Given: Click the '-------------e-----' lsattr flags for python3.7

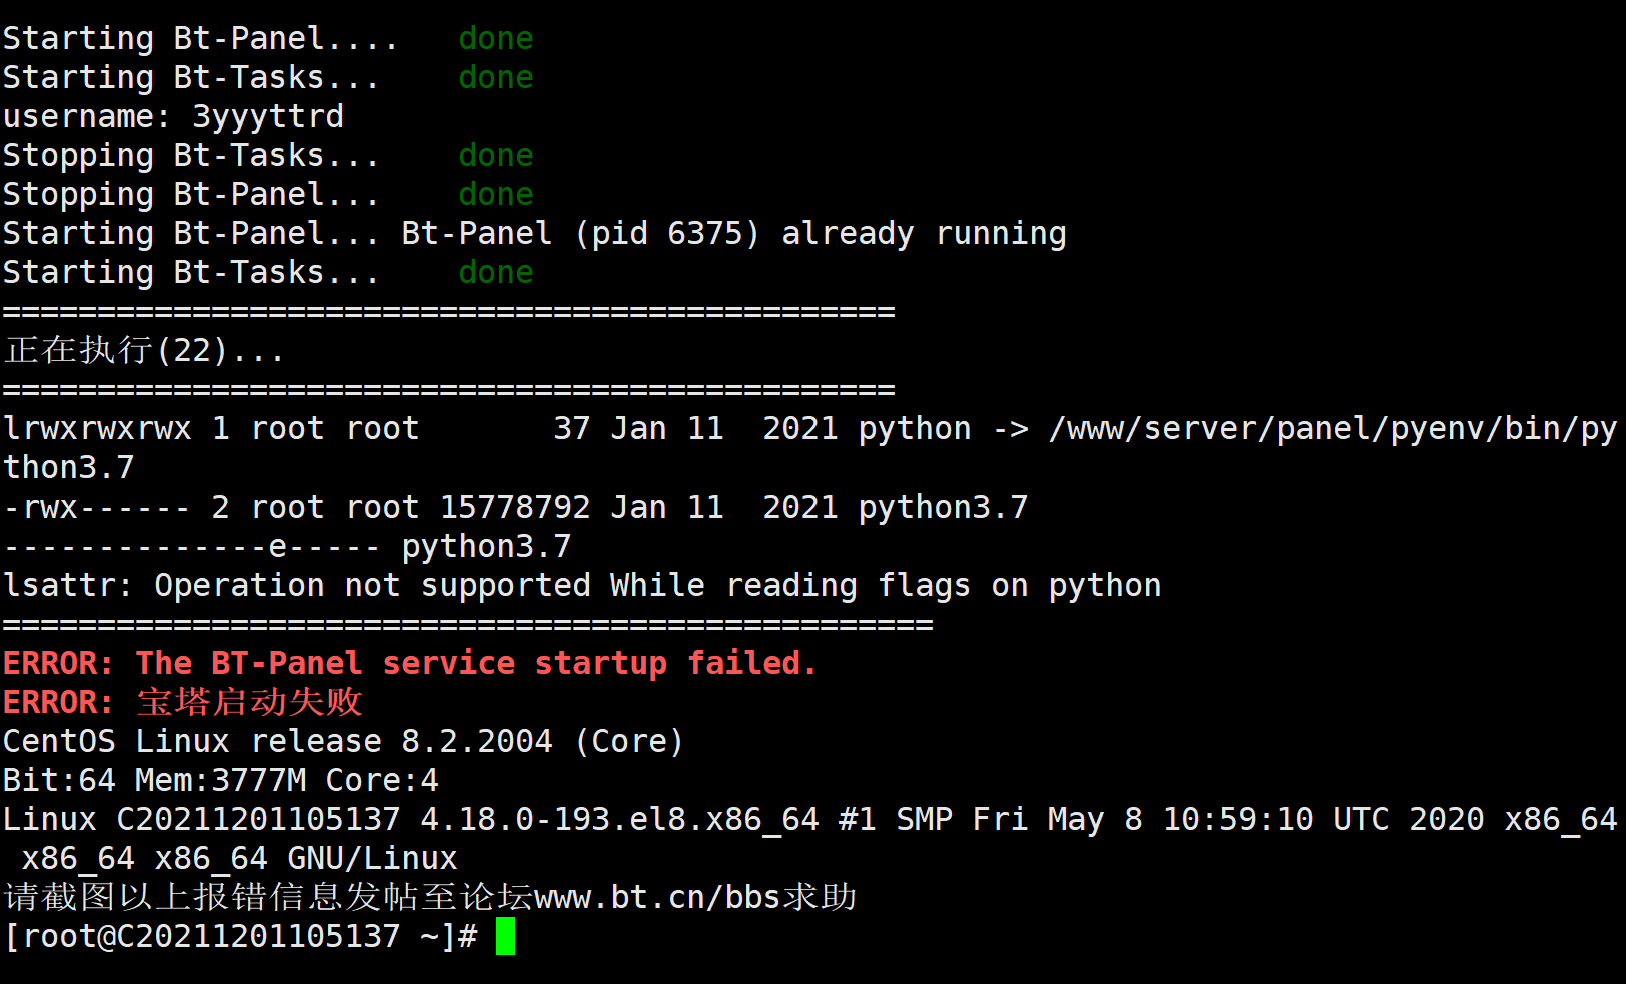Looking at the screenshot, I should click(192, 547).
